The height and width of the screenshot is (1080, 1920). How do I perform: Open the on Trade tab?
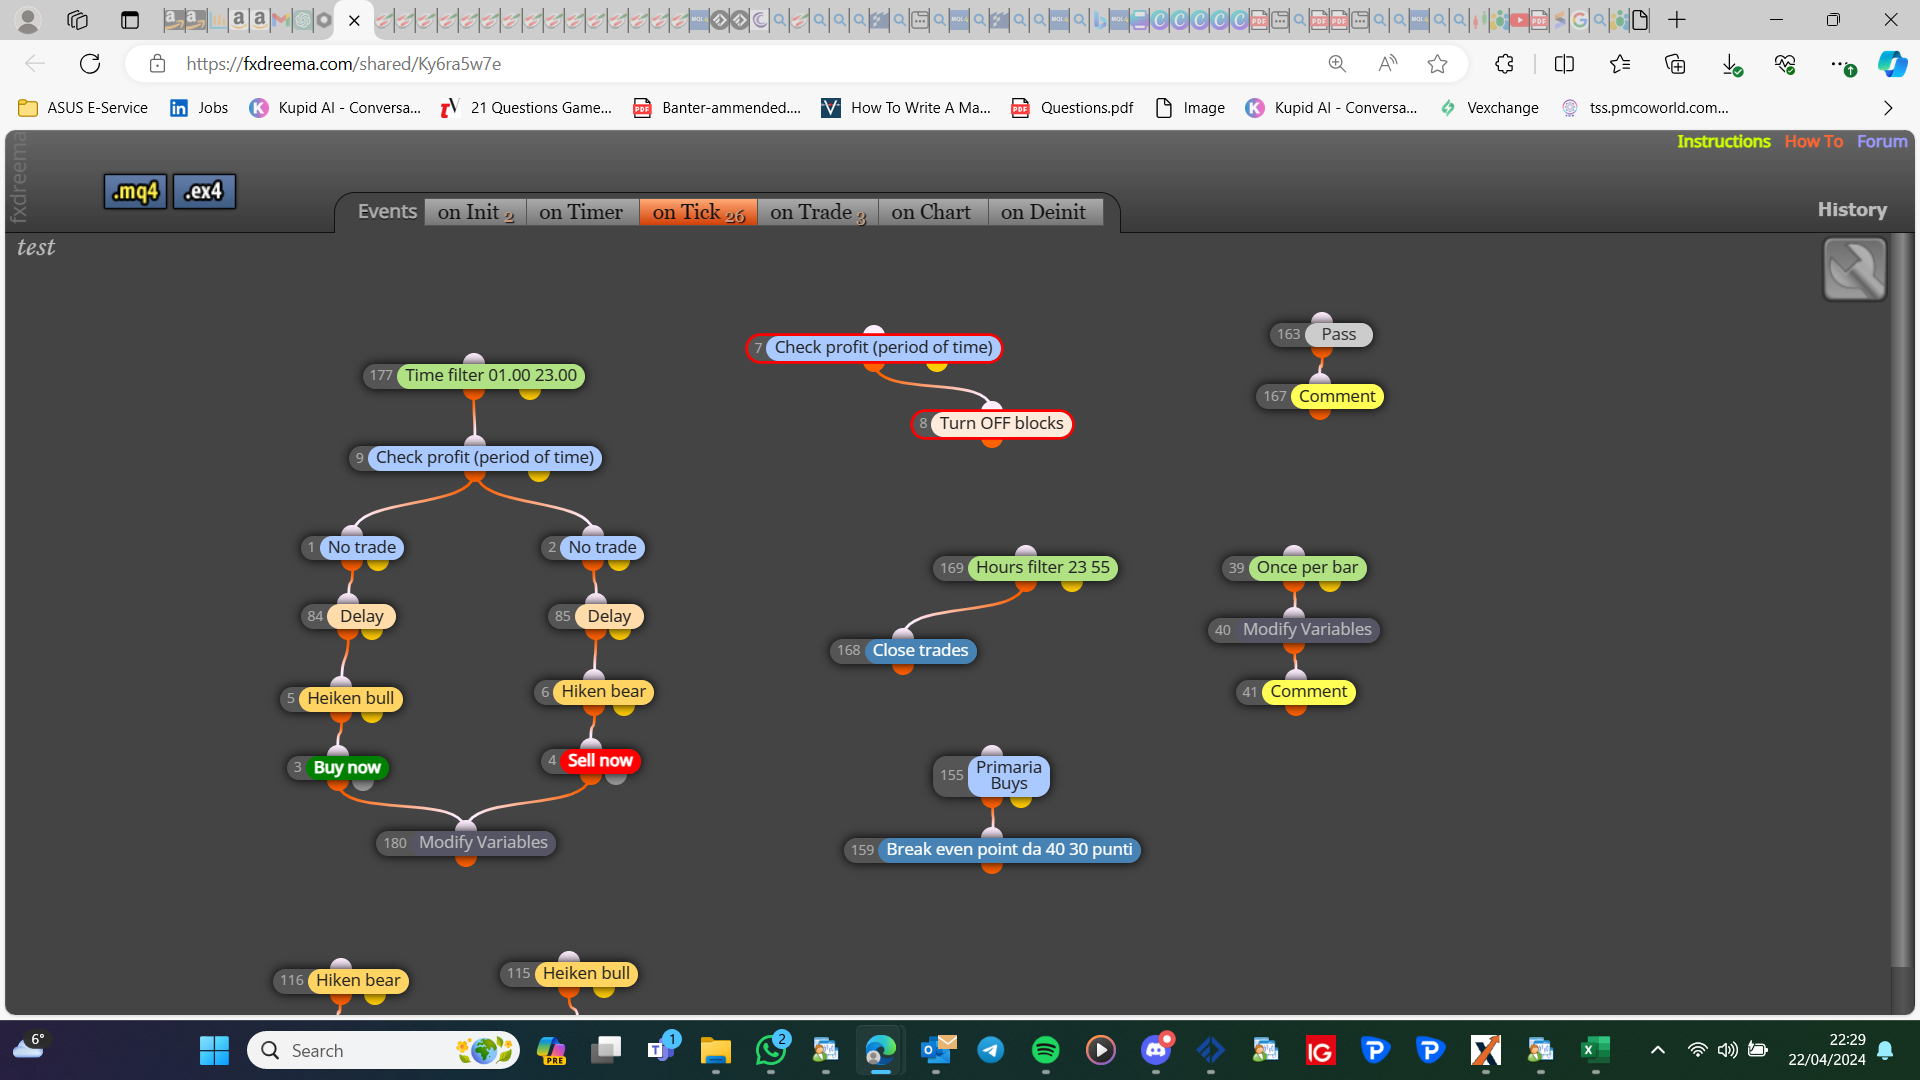(x=817, y=212)
